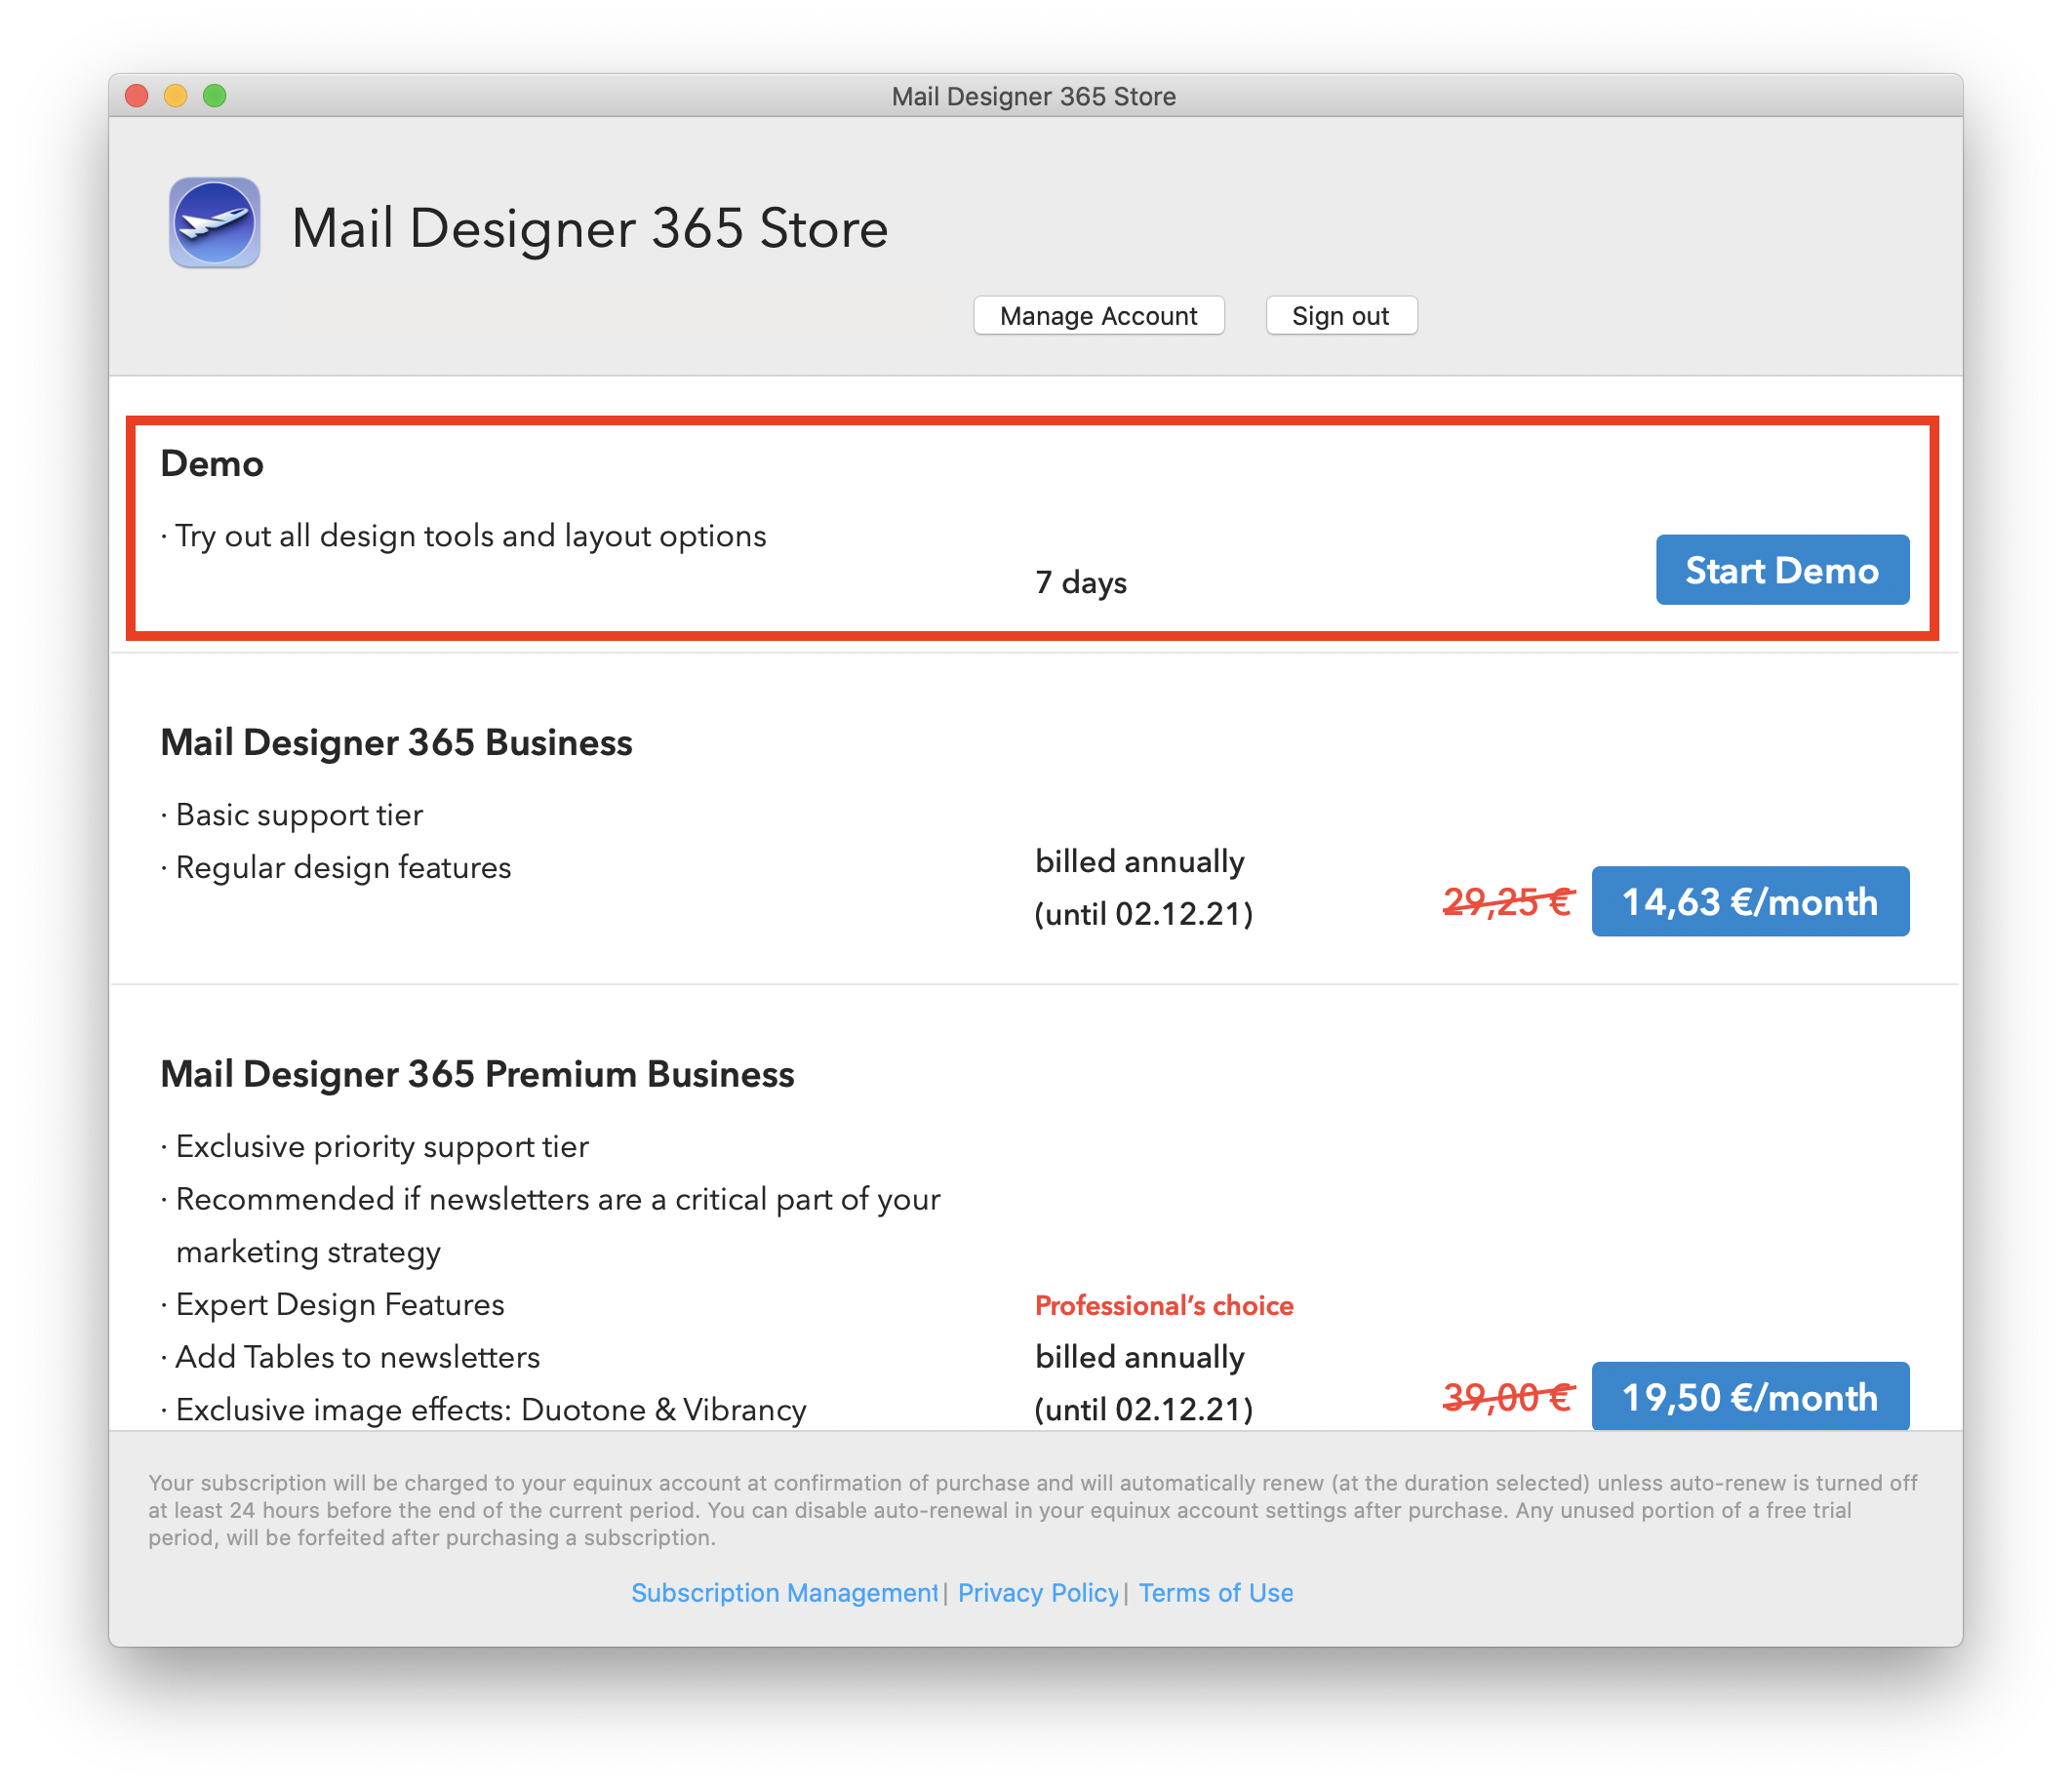Click the strikethrough 29,25 € price
Screen dimensions: 2072x1791
tap(1508, 902)
